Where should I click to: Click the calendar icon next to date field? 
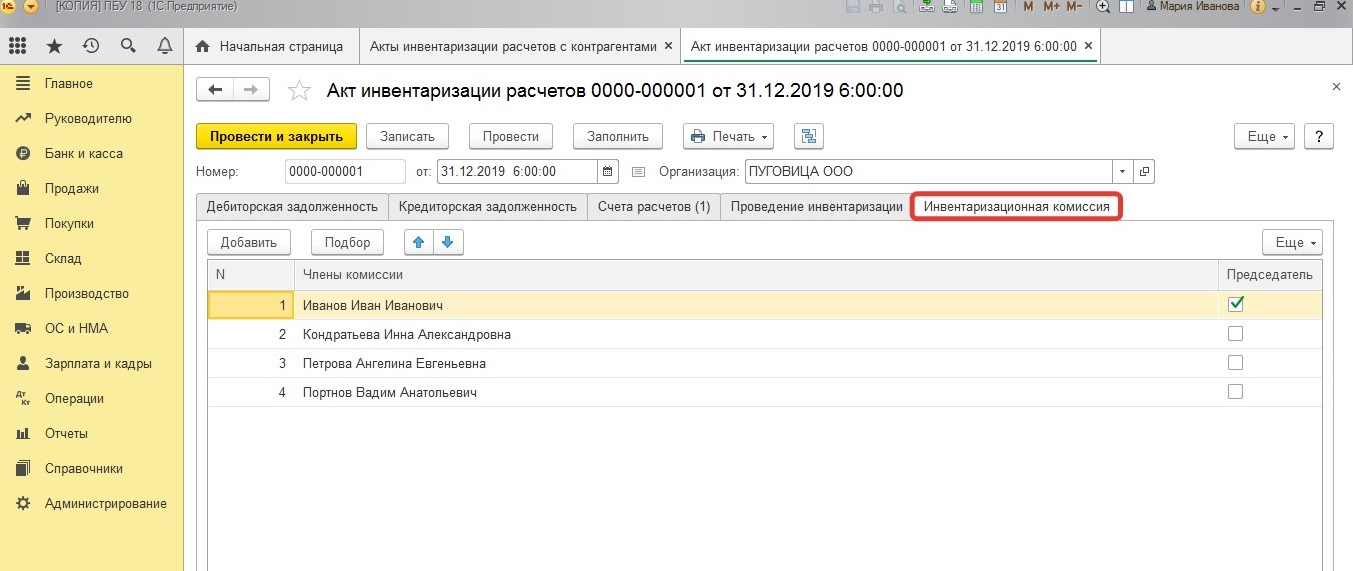(608, 172)
